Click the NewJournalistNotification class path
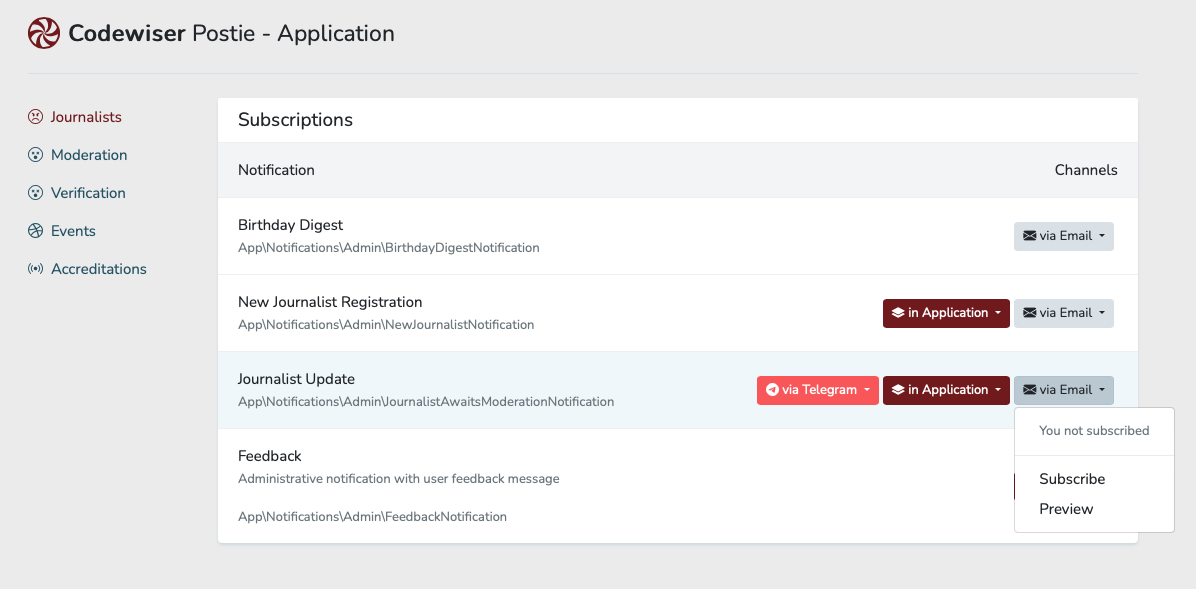Screen dimensions: 1196x589 click(386, 325)
